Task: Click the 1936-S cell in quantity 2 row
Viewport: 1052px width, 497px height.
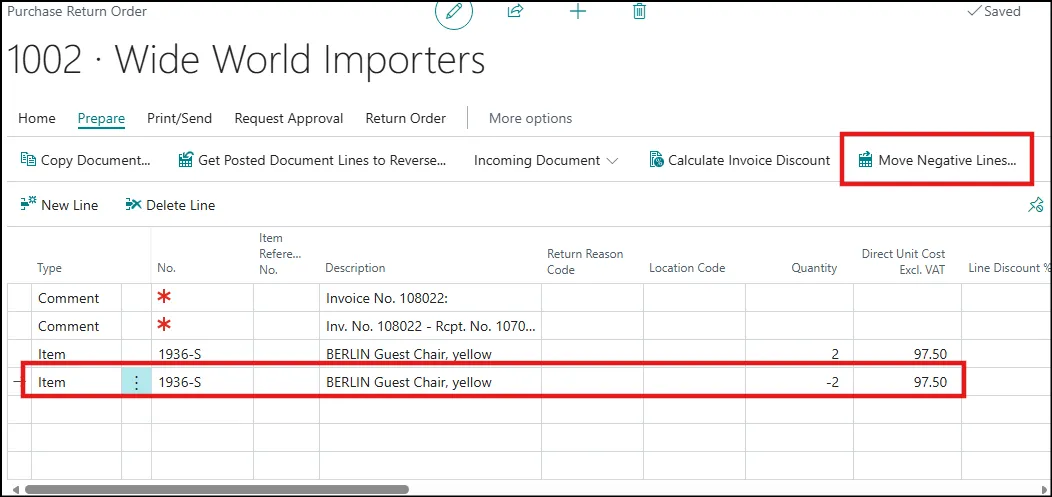Action: [202, 354]
